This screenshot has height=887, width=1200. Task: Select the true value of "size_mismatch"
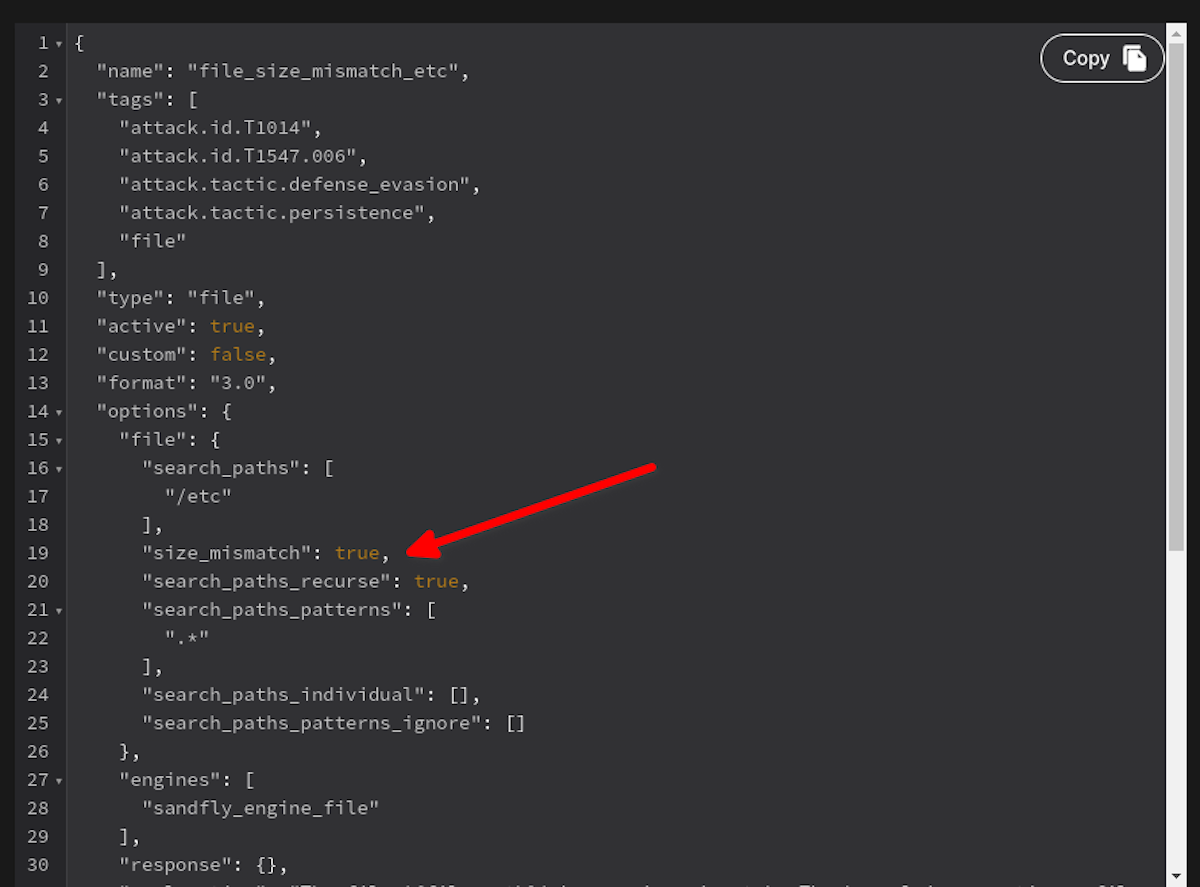pos(357,553)
